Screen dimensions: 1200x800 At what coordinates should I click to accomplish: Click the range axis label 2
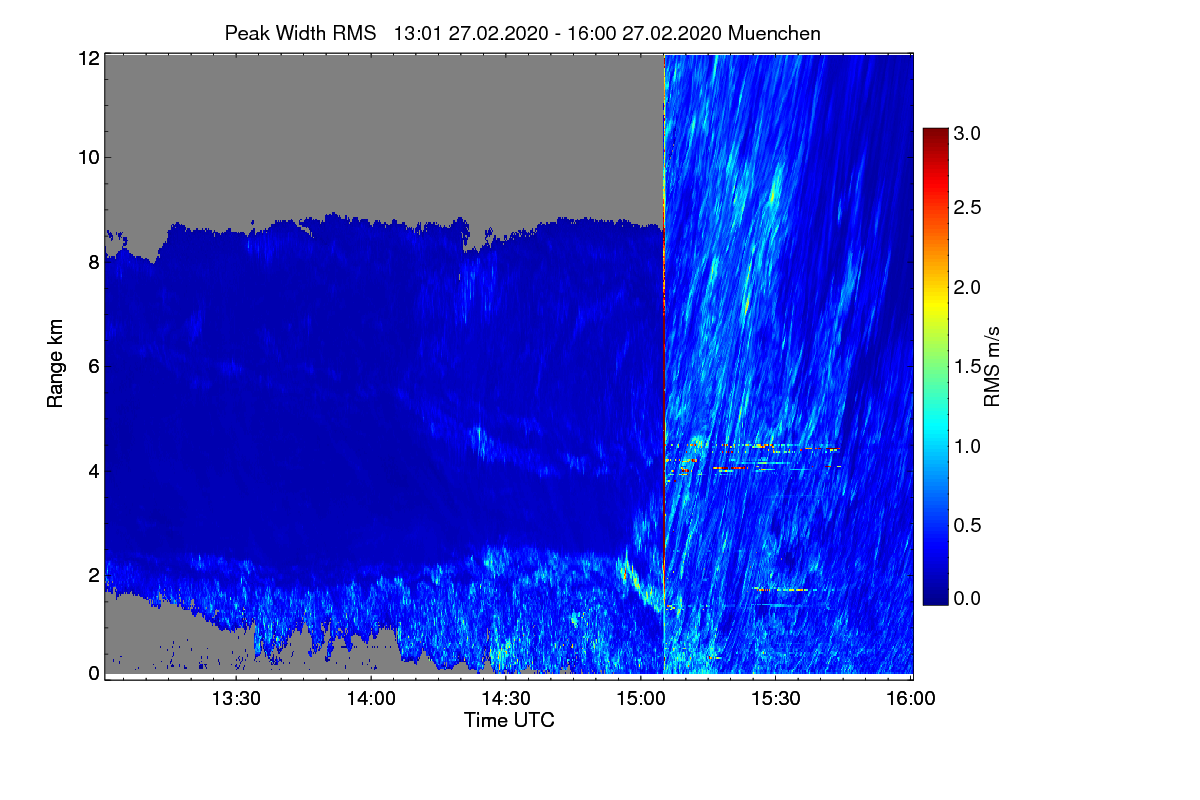93,574
